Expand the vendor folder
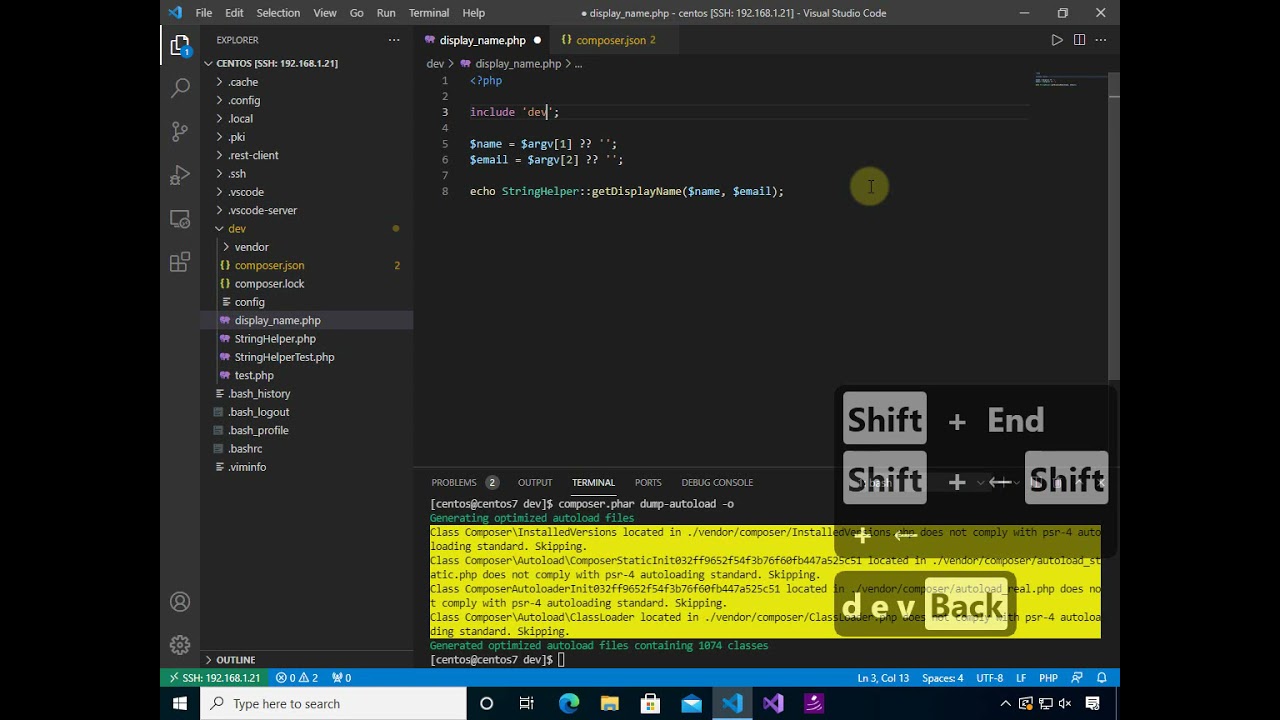The image size is (1280, 720). pos(307,247)
